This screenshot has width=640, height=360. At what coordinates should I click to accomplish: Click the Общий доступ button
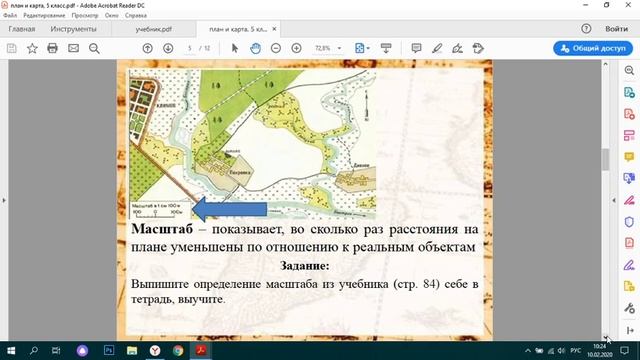(x=593, y=48)
